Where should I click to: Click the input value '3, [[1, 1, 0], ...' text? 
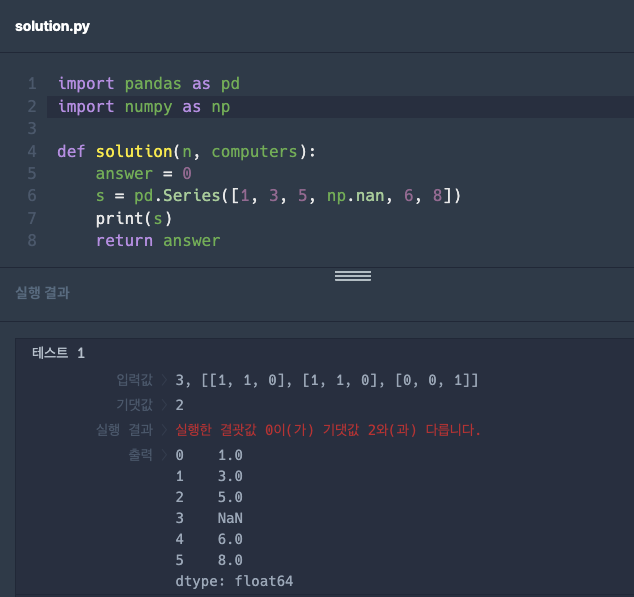point(327,380)
